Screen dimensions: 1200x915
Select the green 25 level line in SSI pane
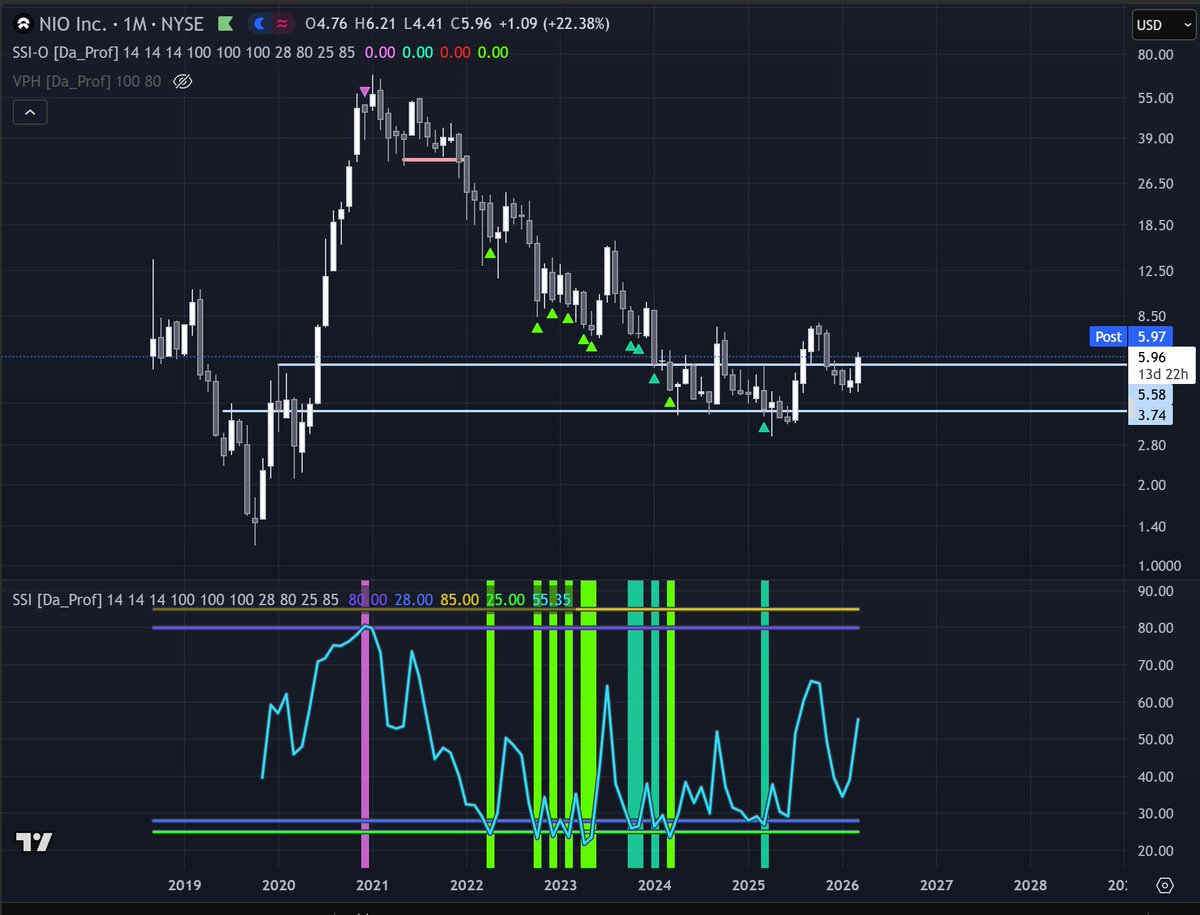505,832
